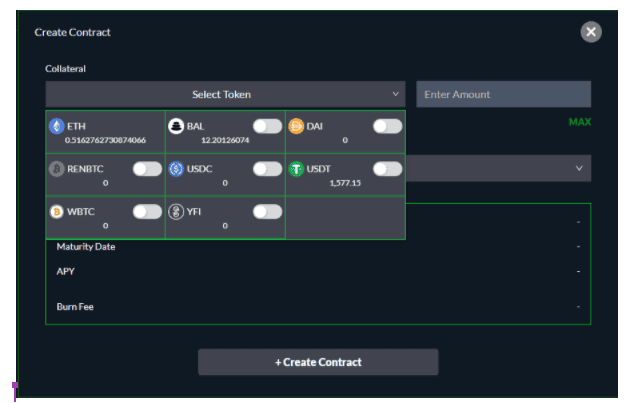Expand the second dropdown chevron below MAX

coord(579,168)
